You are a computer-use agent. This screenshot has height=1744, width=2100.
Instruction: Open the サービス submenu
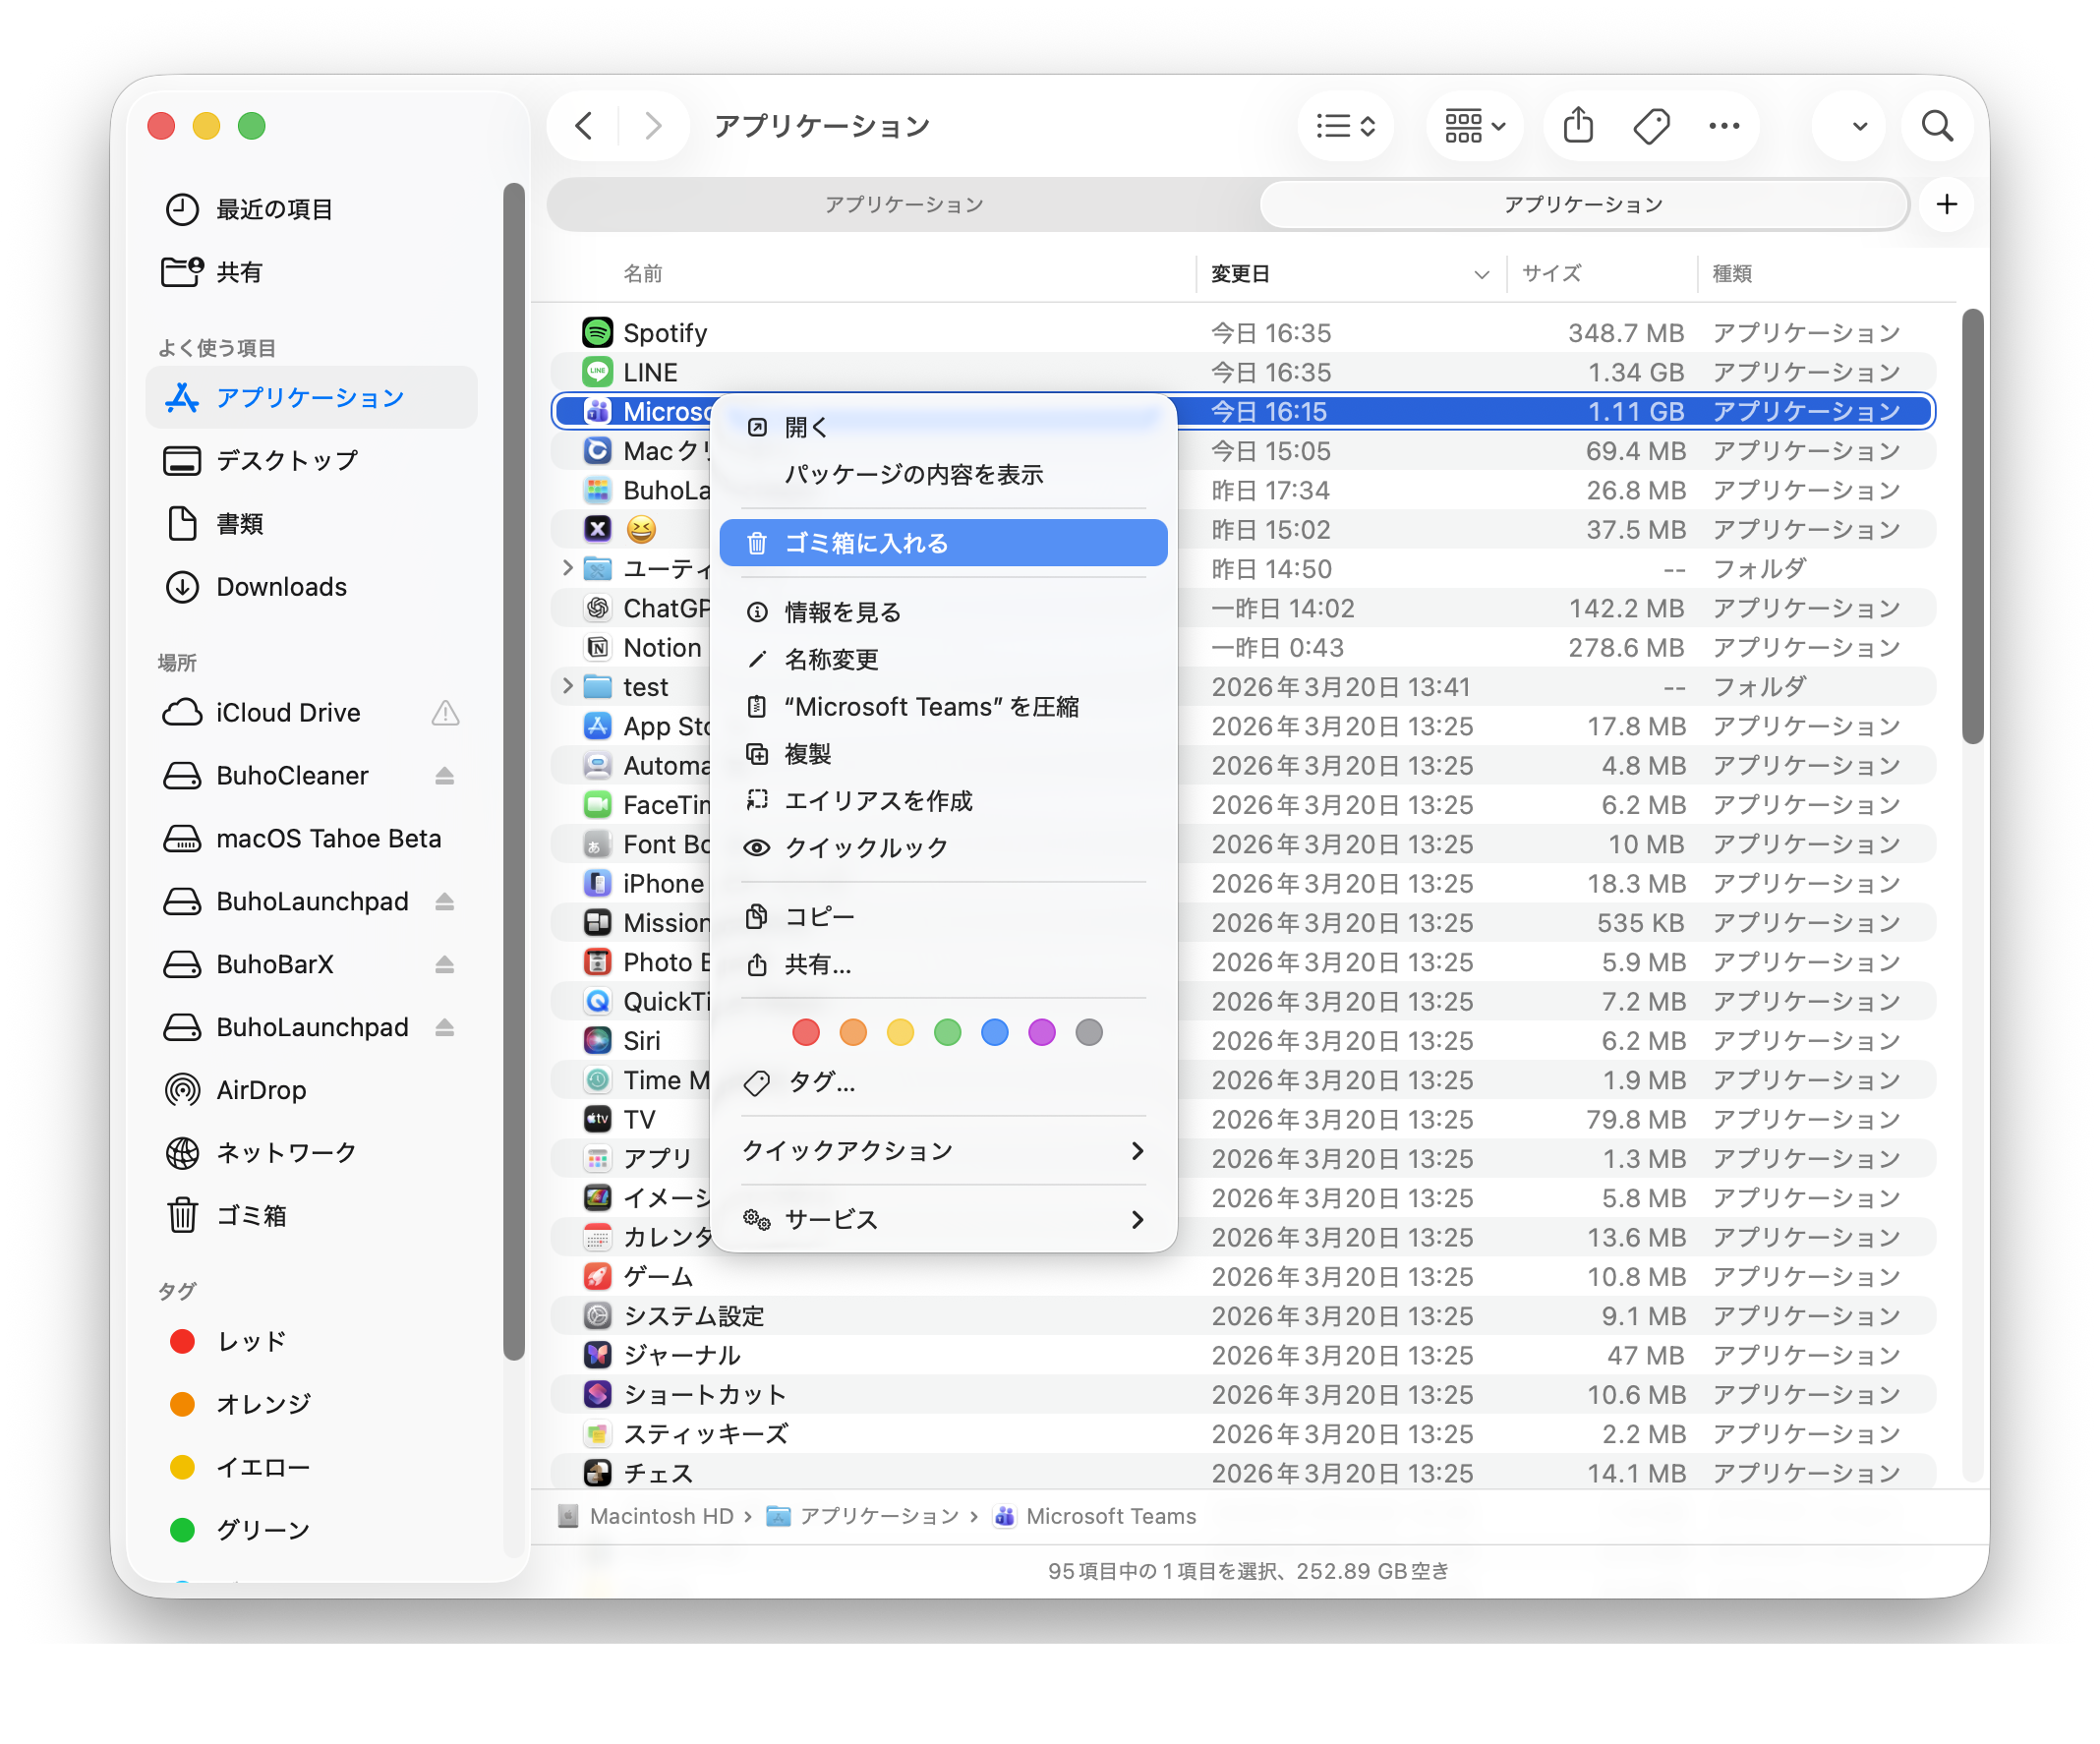(x=943, y=1220)
